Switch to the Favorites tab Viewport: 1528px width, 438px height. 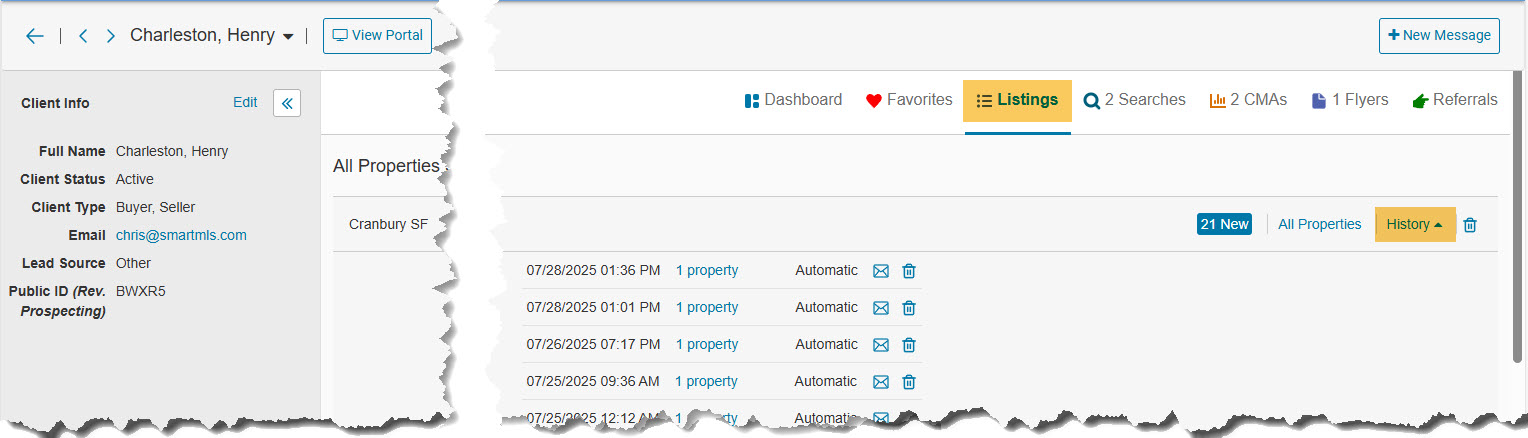[909, 100]
